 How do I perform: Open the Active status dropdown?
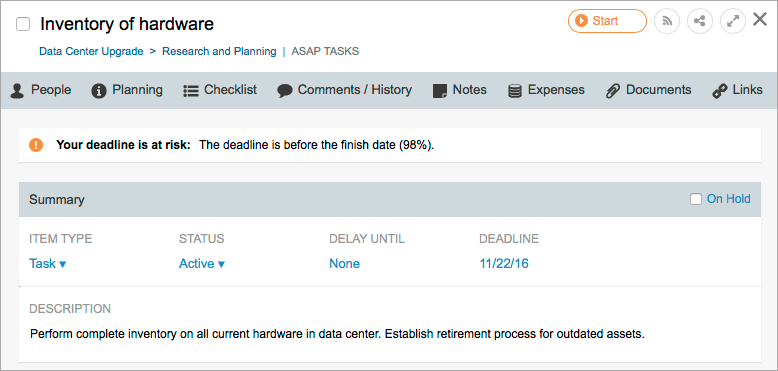tap(202, 263)
